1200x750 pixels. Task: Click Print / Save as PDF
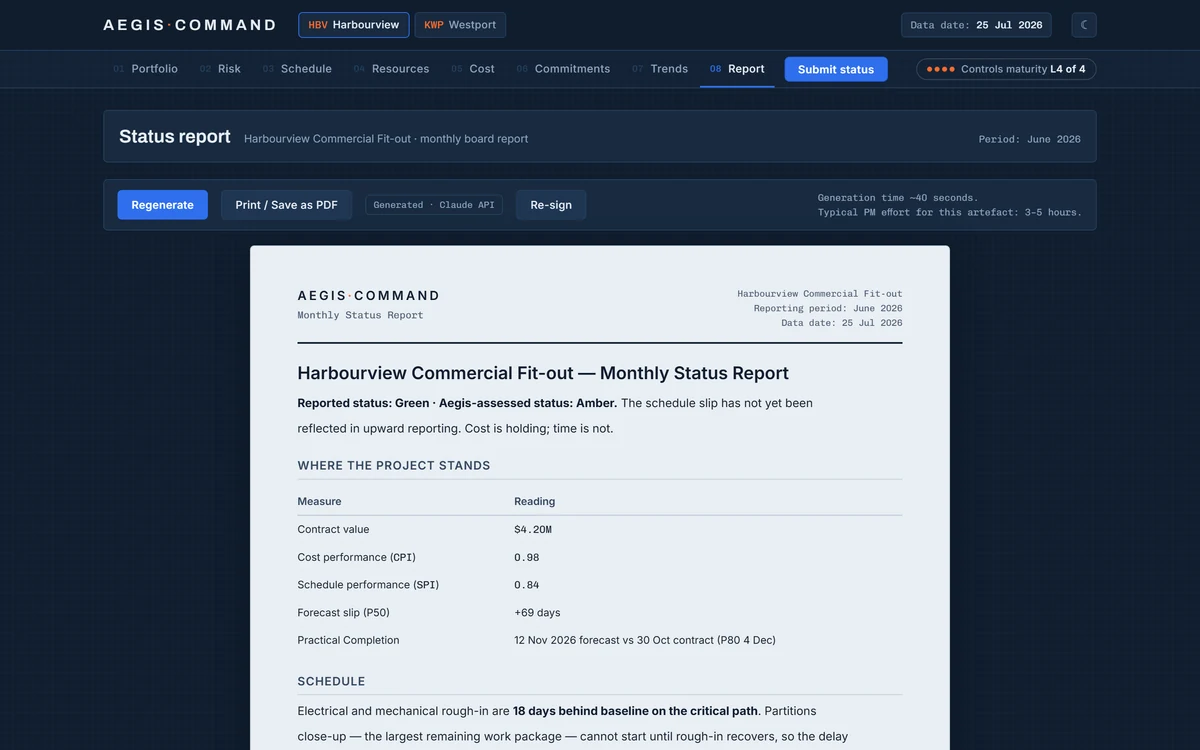click(x=286, y=205)
